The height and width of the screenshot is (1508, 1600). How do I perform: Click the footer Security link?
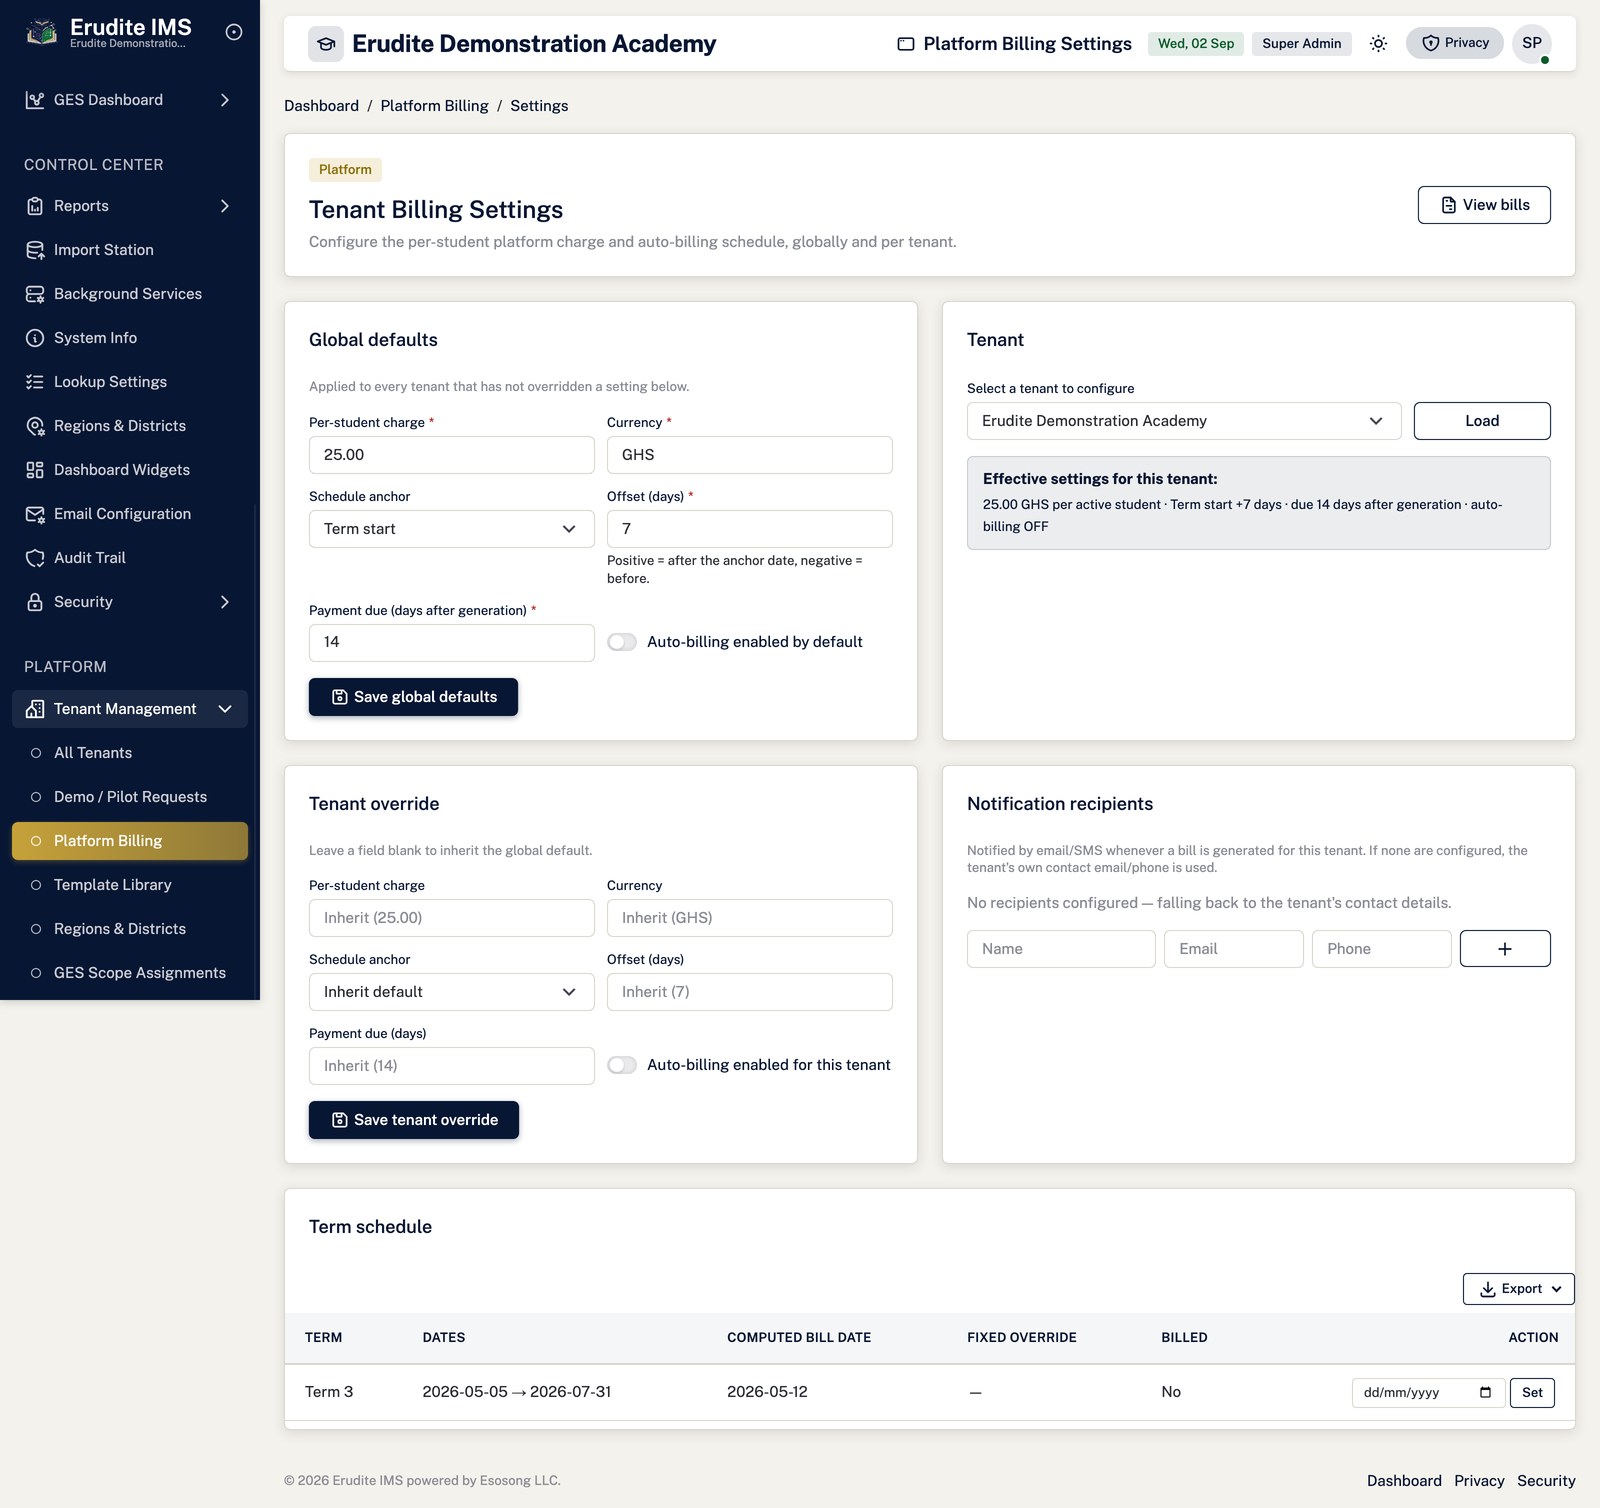click(1546, 1481)
